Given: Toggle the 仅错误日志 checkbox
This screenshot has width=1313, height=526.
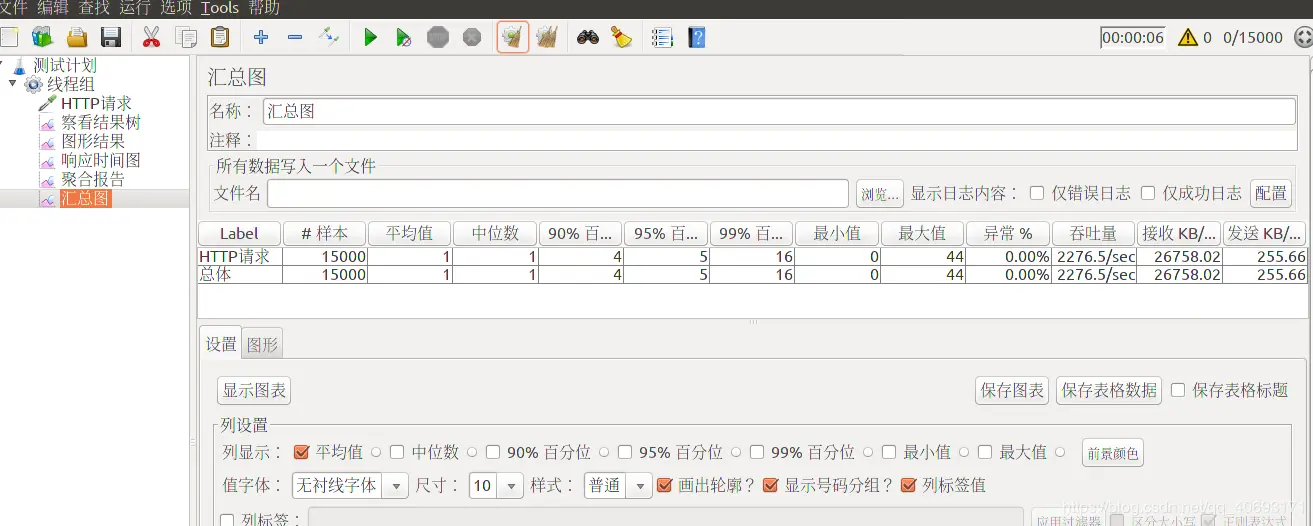Looking at the screenshot, I should (1037, 193).
